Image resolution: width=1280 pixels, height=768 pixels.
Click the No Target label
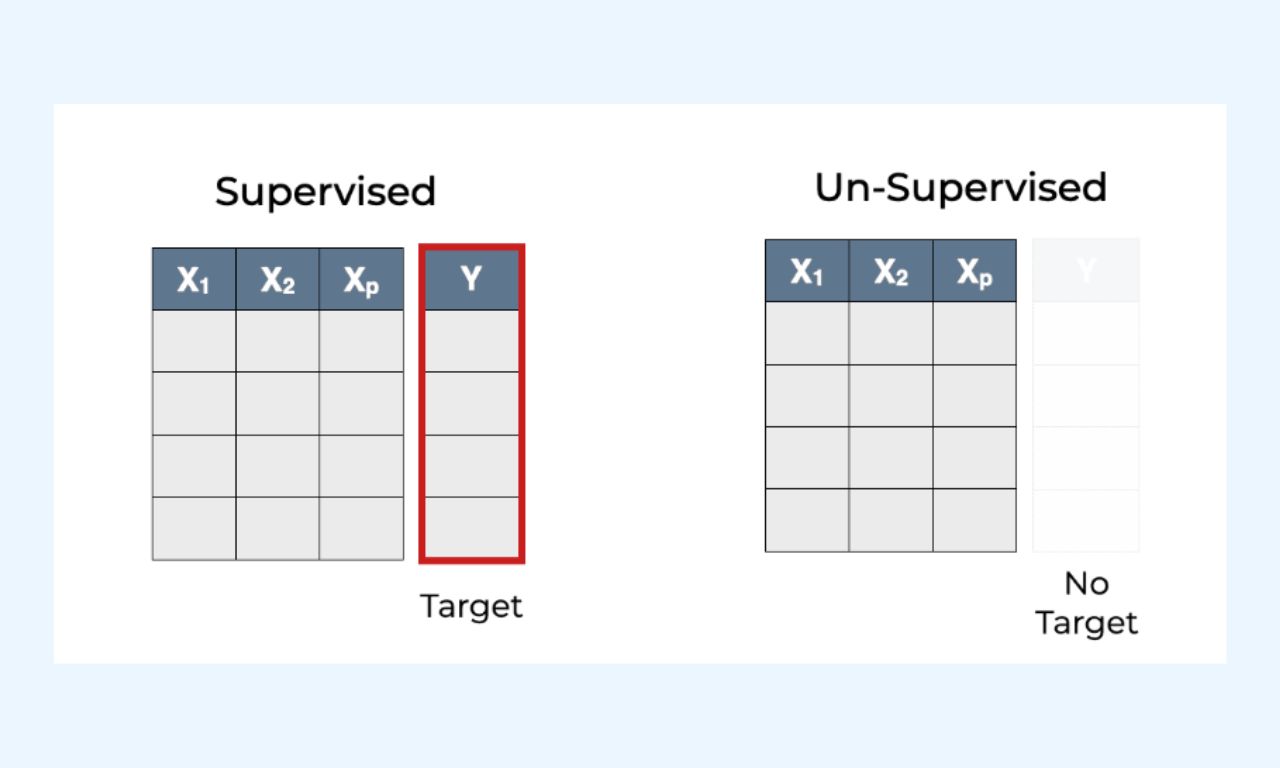pos(1086,603)
